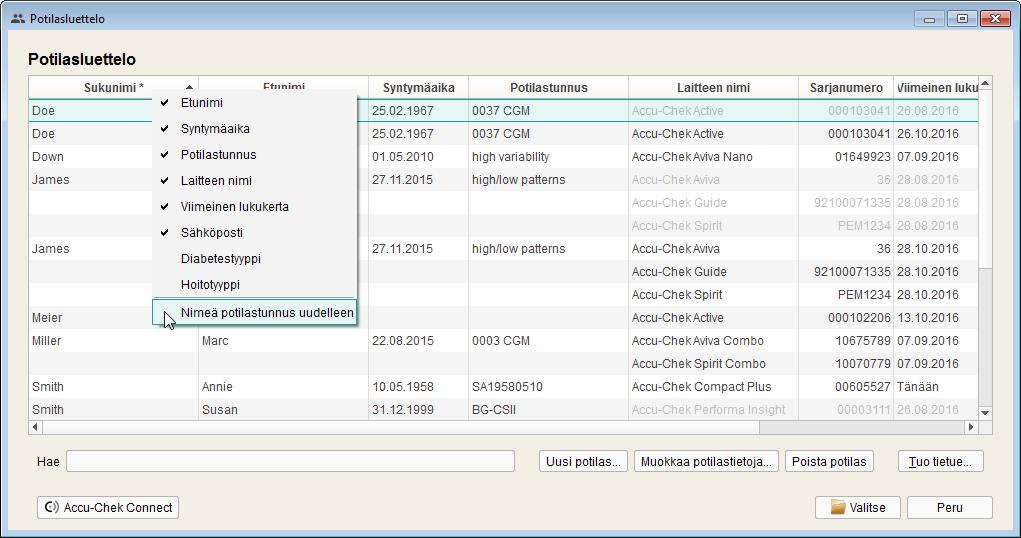This screenshot has height=538, width=1021.
Task: Click serial number 000102206
Action: (x=860, y=318)
